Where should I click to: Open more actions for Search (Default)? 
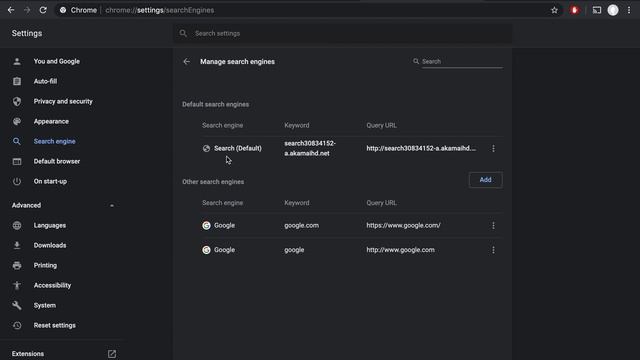click(493, 149)
